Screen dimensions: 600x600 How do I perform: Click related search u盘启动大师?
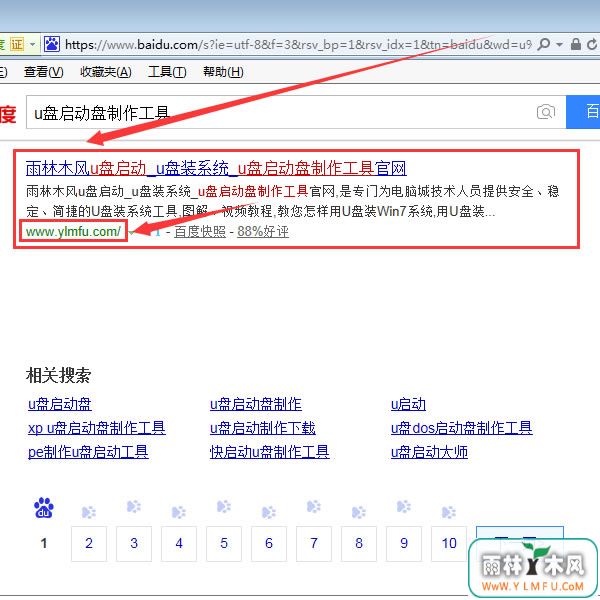pos(429,452)
